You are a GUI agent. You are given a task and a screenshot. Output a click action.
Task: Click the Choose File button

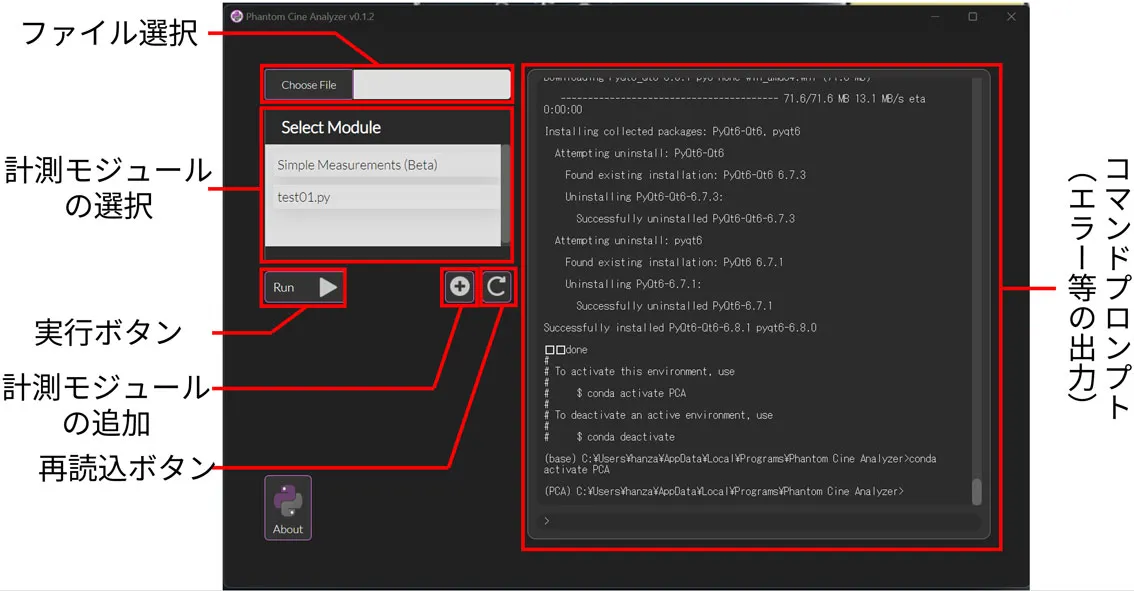pos(309,85)
